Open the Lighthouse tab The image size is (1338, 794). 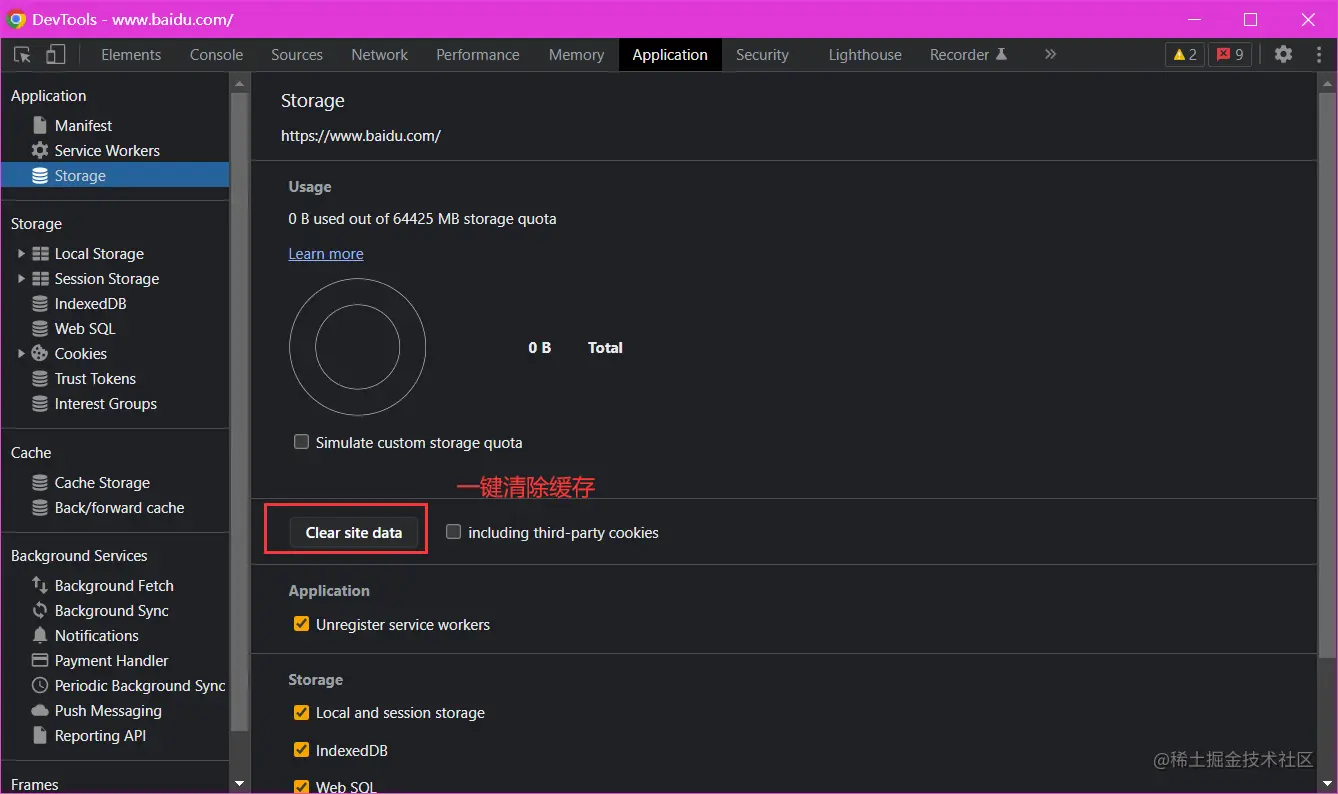(x=865, y=55)
